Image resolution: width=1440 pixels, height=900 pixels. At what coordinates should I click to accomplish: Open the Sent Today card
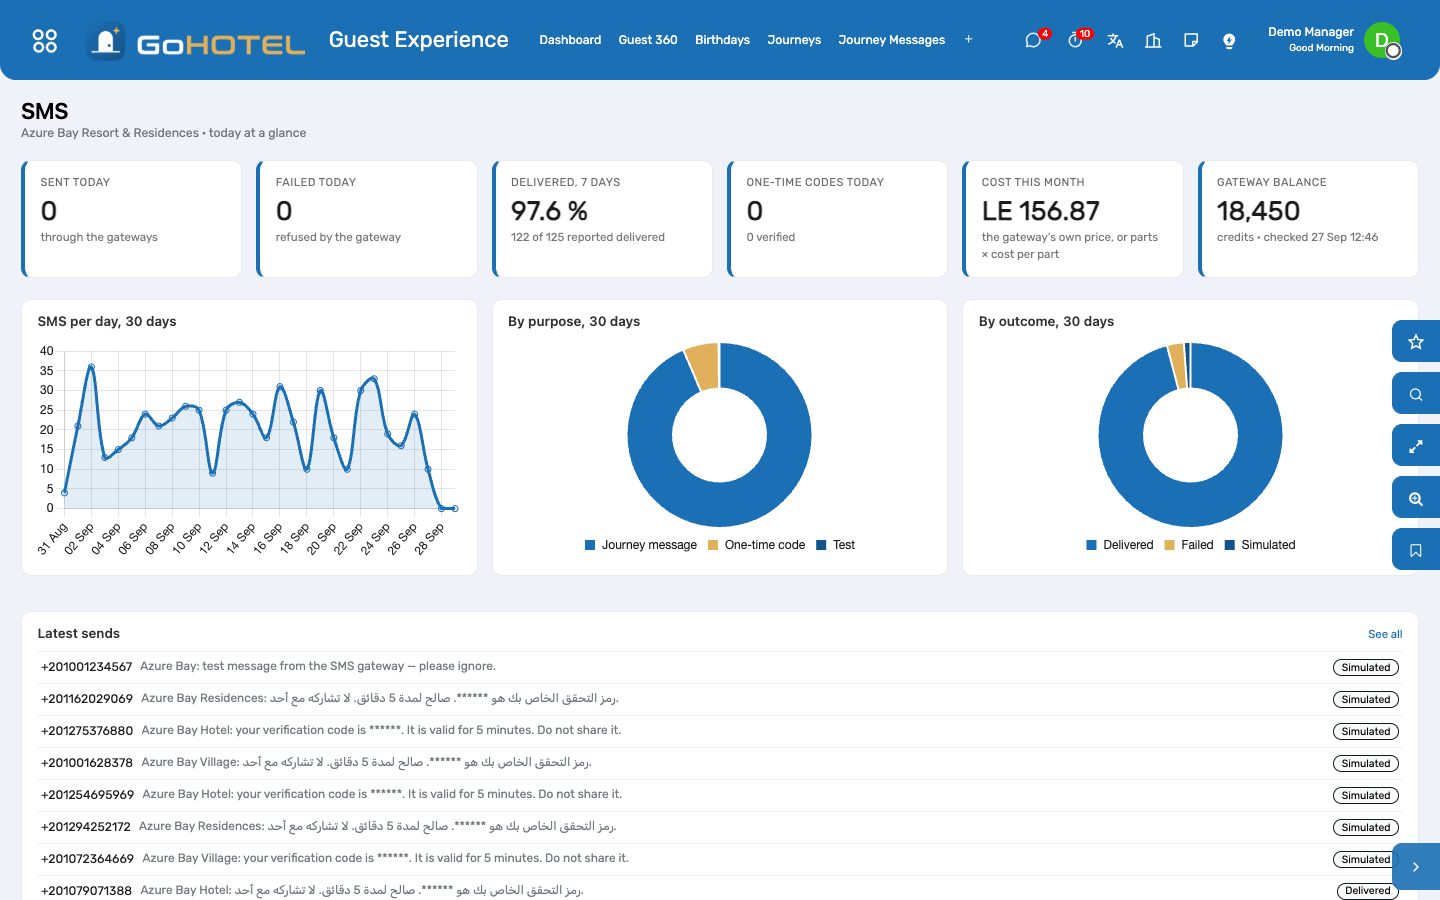(131, 219)
